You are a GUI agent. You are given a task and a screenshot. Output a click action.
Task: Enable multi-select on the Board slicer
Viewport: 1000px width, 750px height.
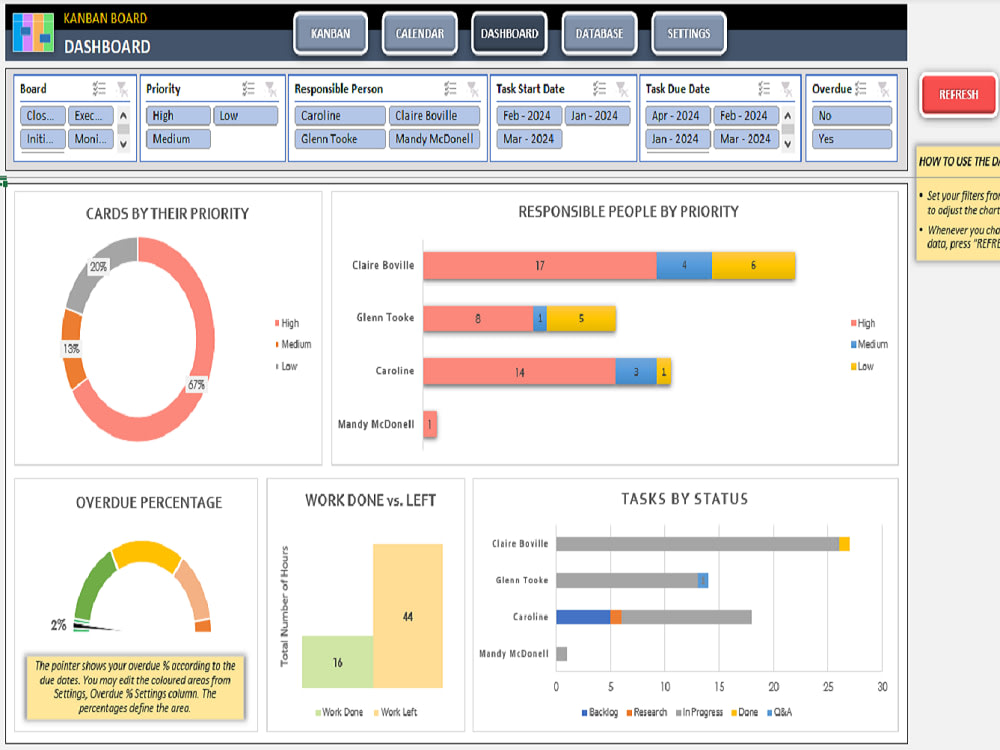coord(97,88)
